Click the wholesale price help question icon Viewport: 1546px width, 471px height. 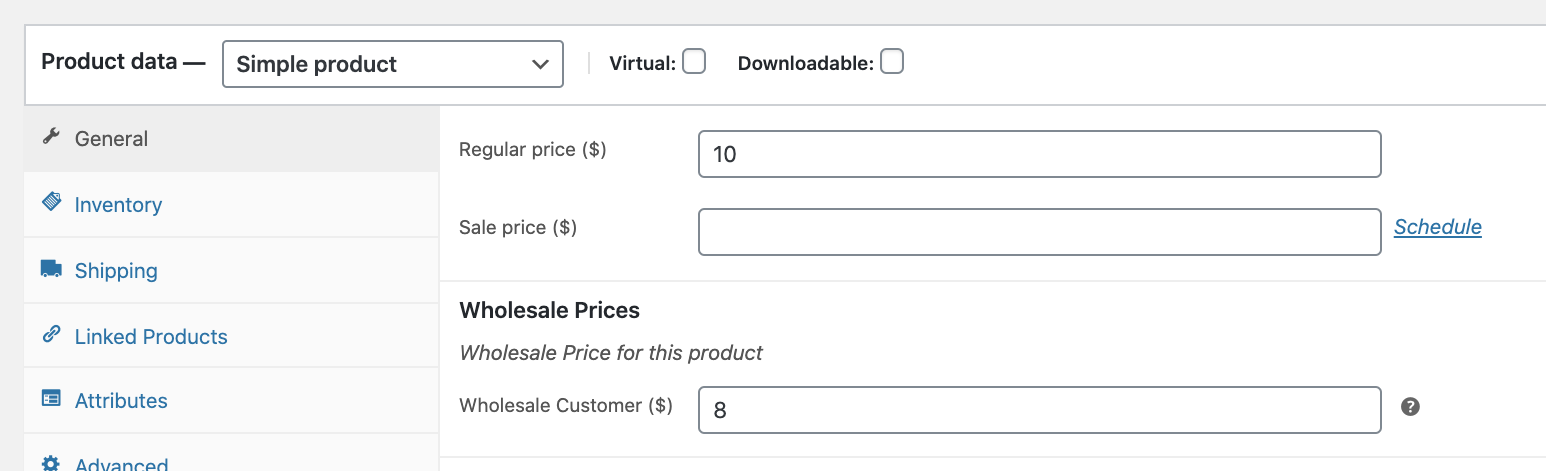tap(1410, 406)
